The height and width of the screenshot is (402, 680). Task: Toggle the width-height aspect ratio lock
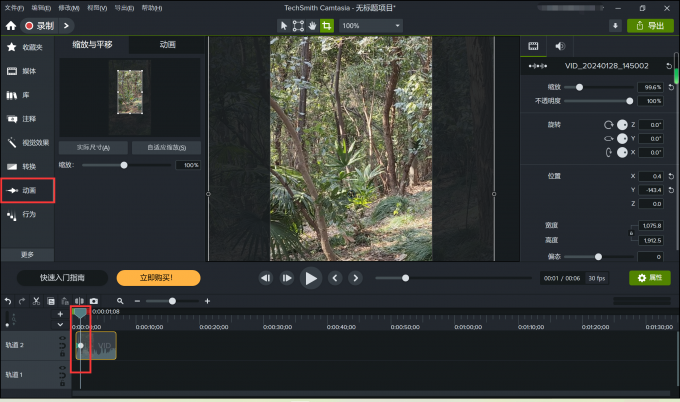tap(629, 233)
